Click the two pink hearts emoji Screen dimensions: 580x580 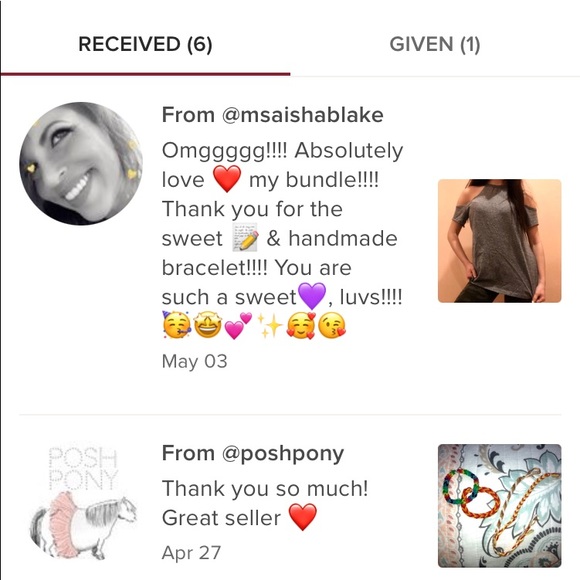(238, 326)
